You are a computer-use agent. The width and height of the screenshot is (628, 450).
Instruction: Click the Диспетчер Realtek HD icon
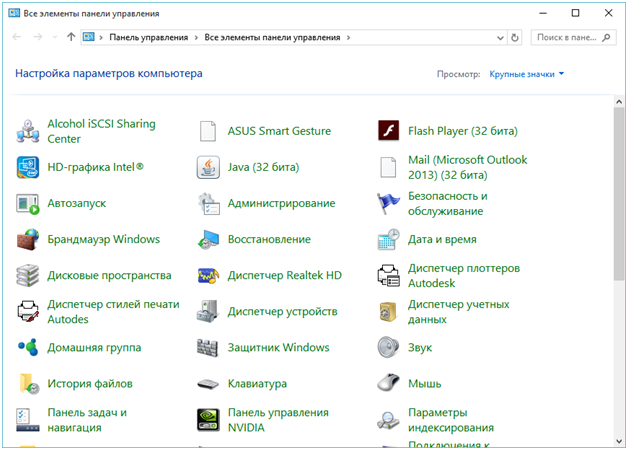(x=208, y=275)
